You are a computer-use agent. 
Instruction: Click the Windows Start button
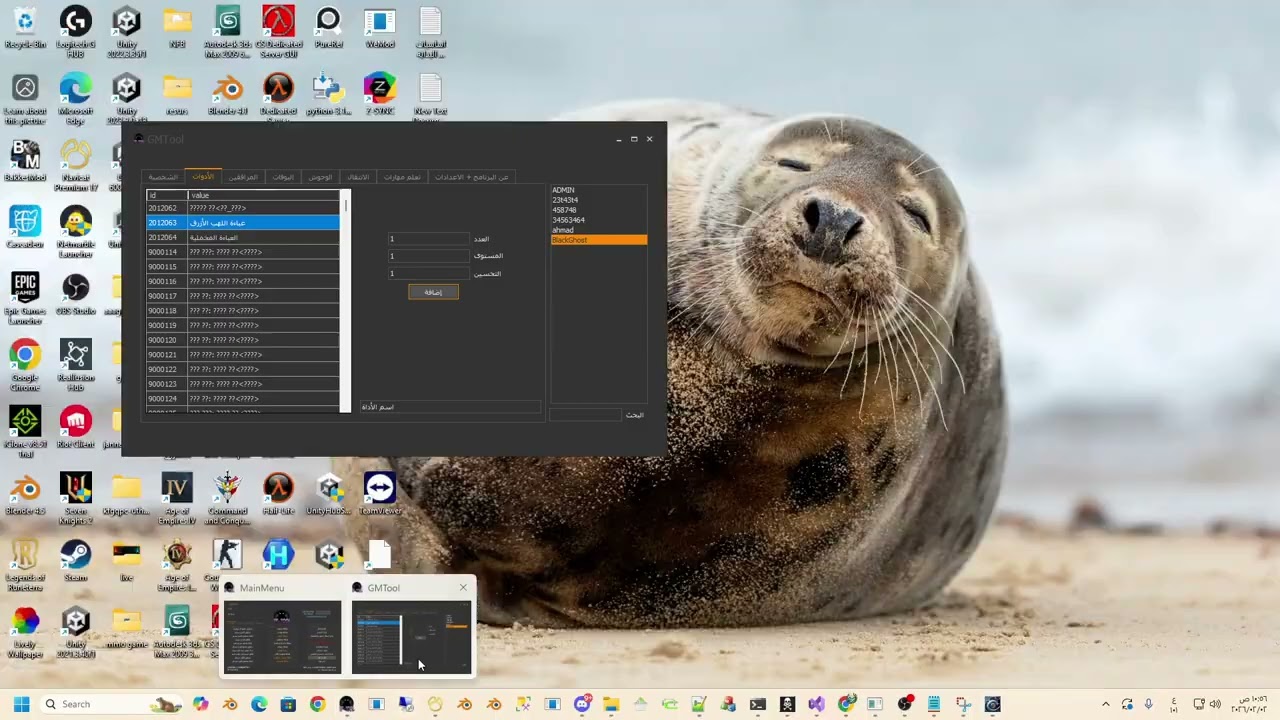21,704
